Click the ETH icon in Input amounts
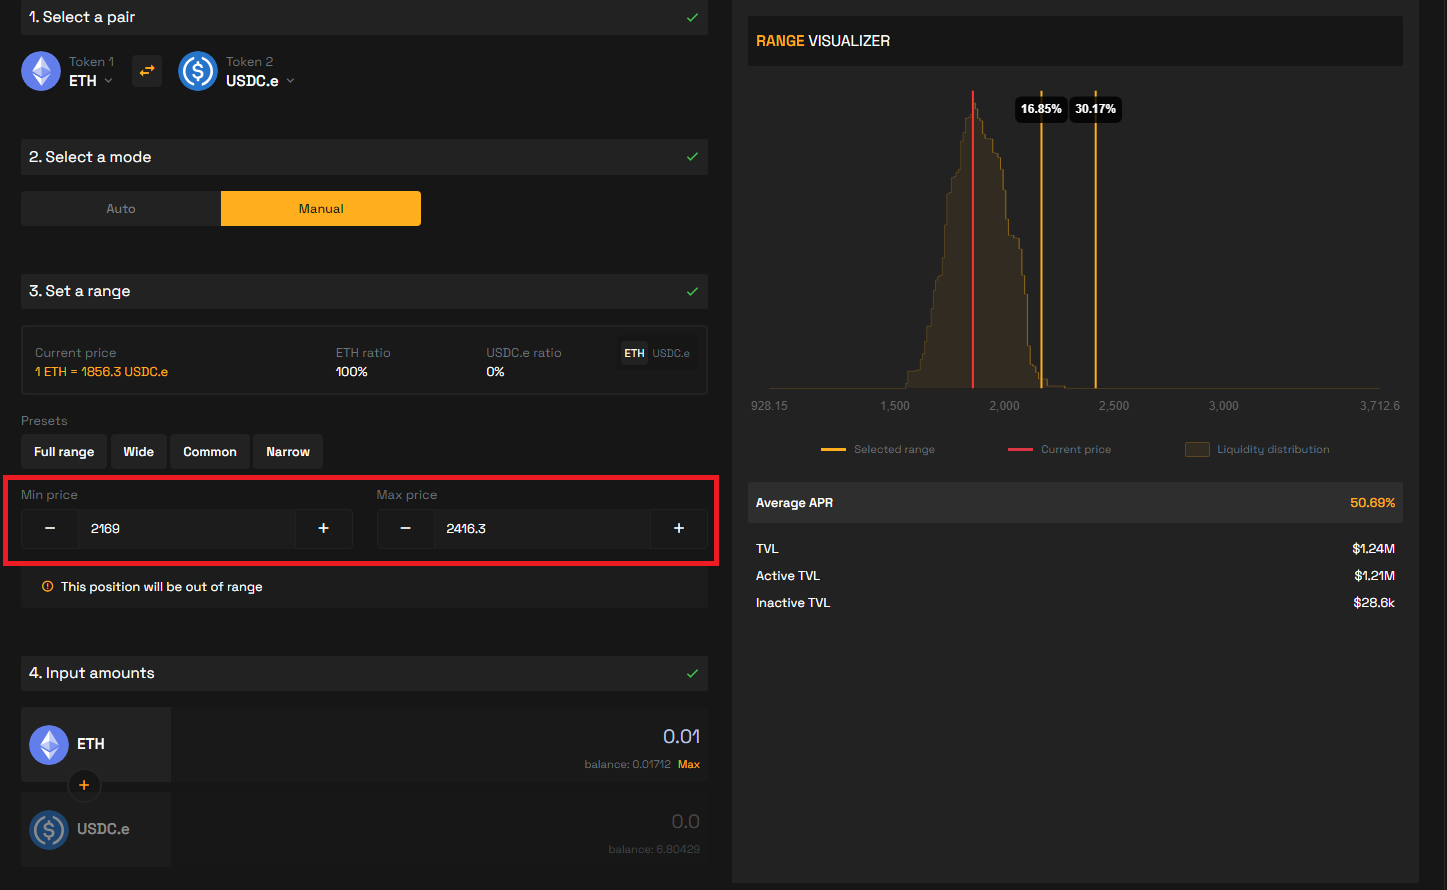The width and height of the screenshot is (1447, 890). pos(49,744)
